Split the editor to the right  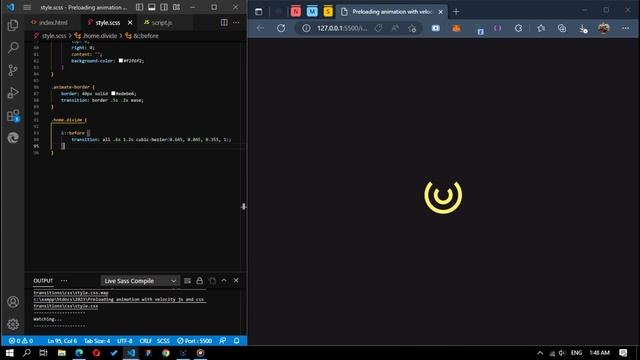click(x=224, y=22)
